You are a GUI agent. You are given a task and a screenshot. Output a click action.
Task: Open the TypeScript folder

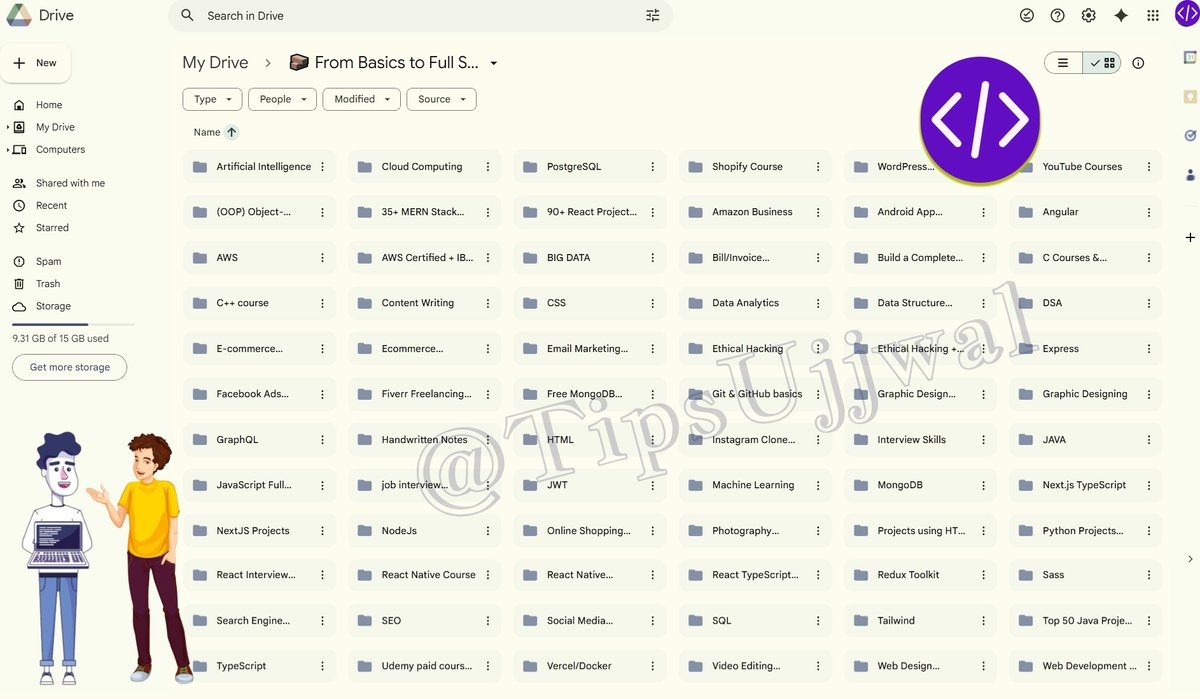point(260,666)
